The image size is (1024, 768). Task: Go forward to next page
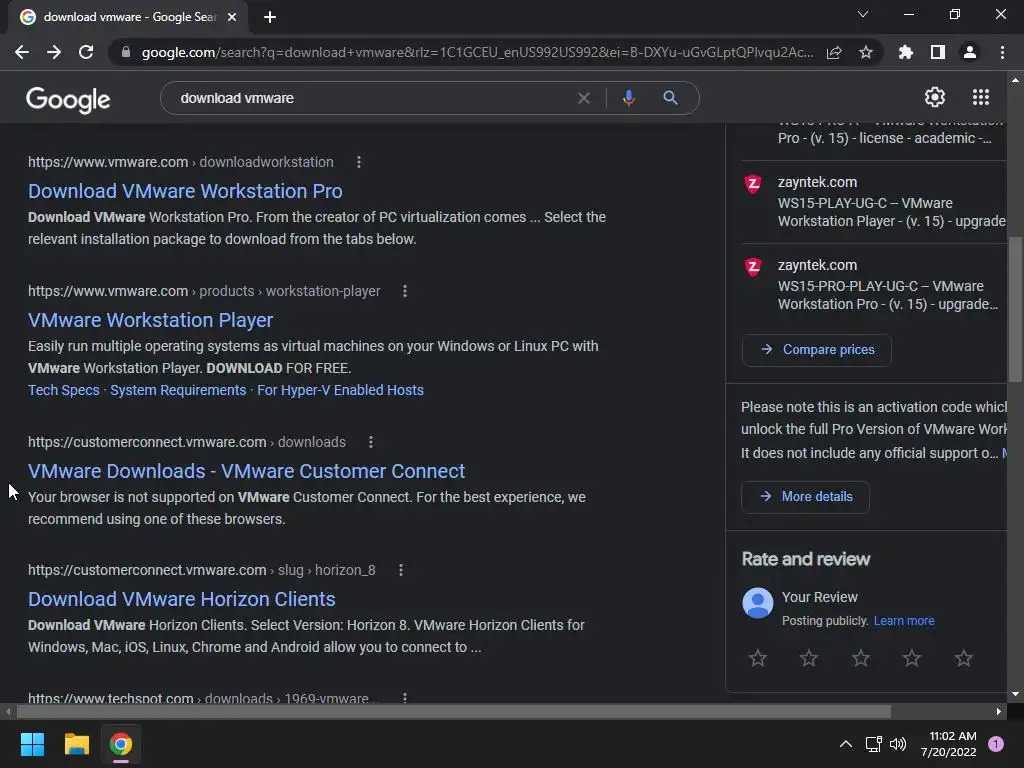54,52
